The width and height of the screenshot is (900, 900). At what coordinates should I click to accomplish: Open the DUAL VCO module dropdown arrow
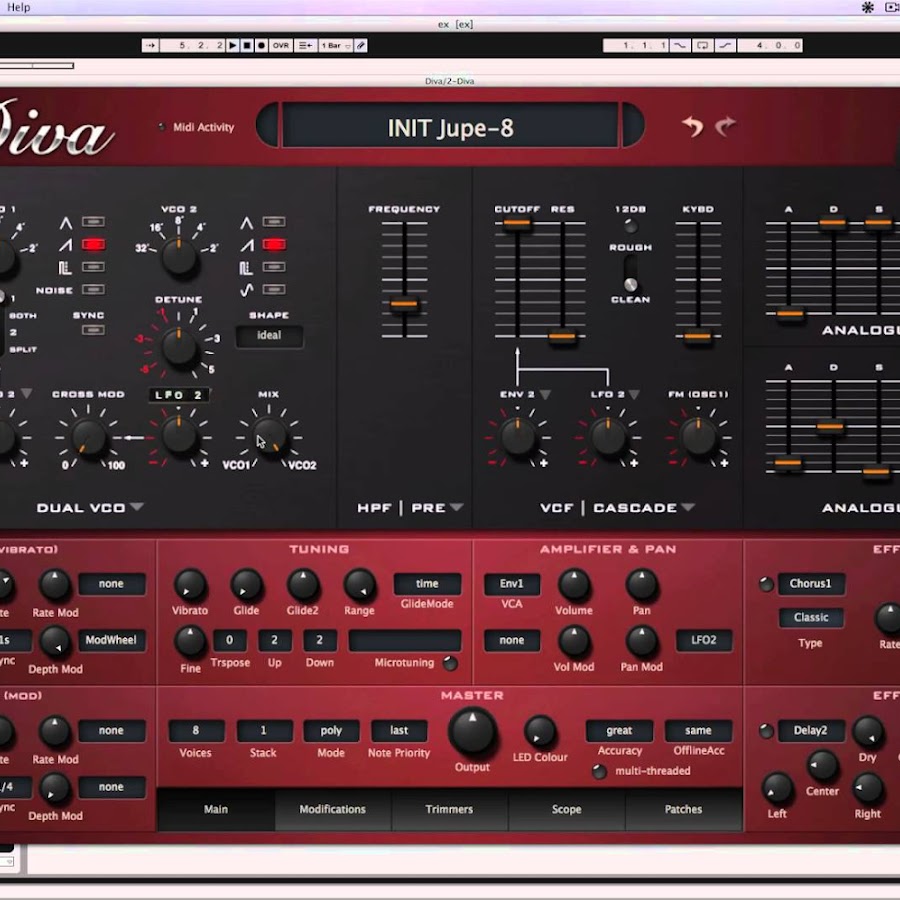137,507
